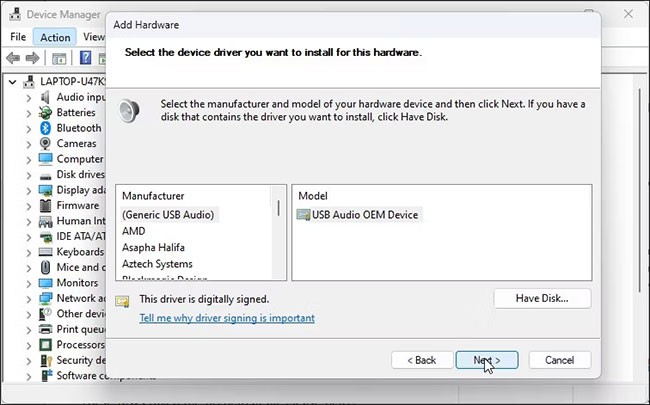Viewport: 650px width, 405px height.
Task: Click the Processors device icon
Action: (x=46, y=345)
